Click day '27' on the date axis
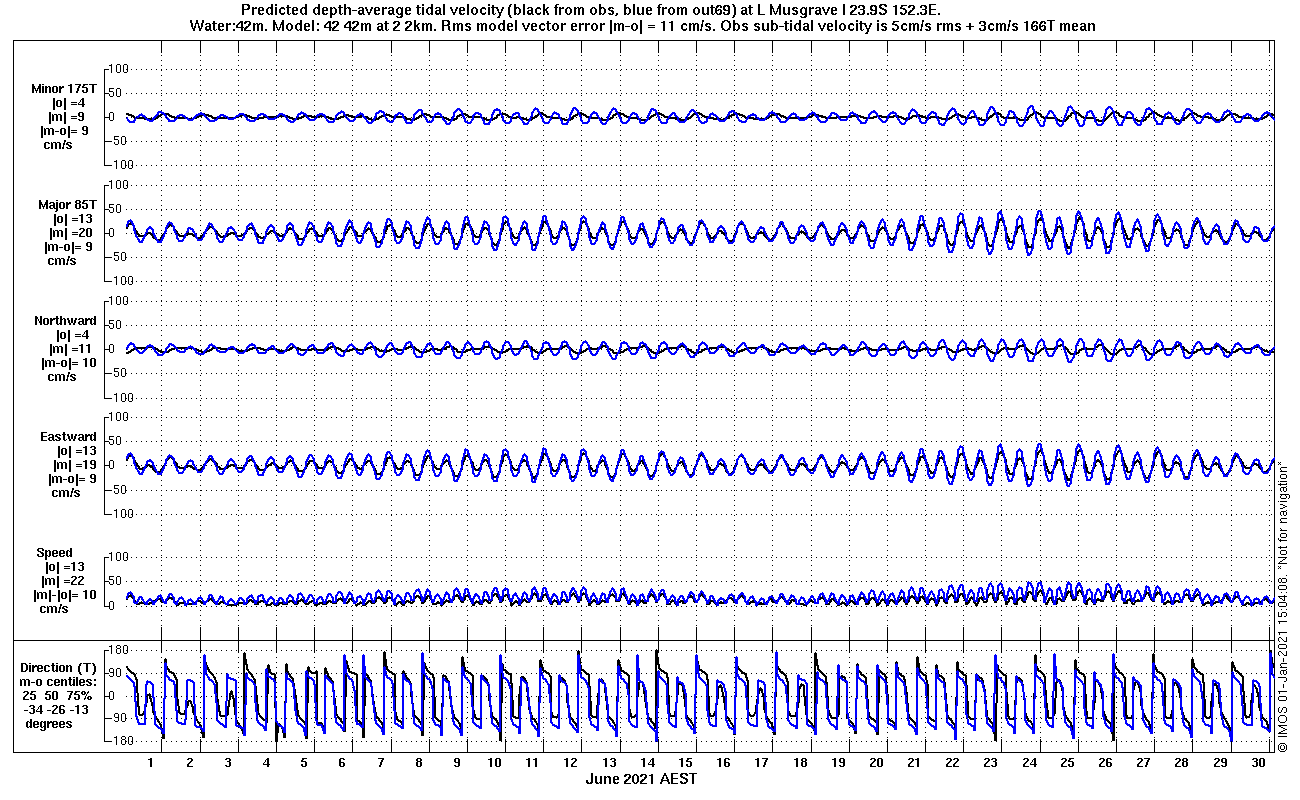Image resolution: width=1300 pixels, height=800 pixels. tap(1143, 763)
